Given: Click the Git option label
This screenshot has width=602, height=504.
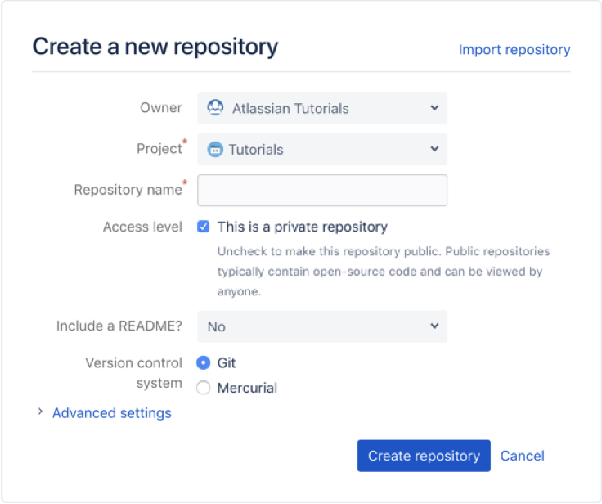Looking at the screenshot, I should (227, 363).
